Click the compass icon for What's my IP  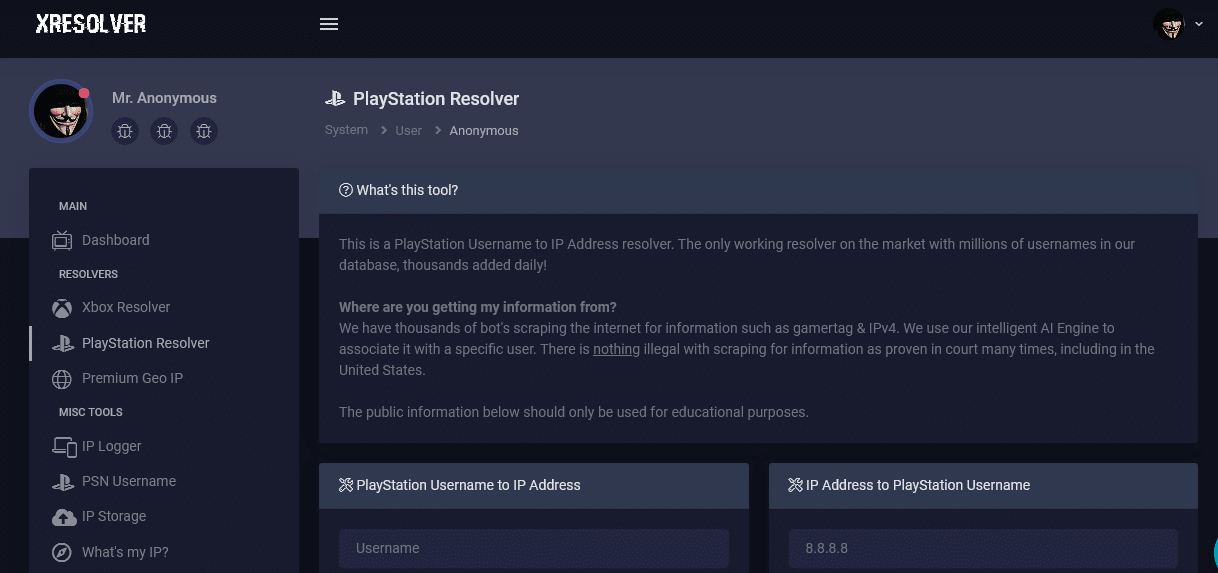[x=62, y=552]
